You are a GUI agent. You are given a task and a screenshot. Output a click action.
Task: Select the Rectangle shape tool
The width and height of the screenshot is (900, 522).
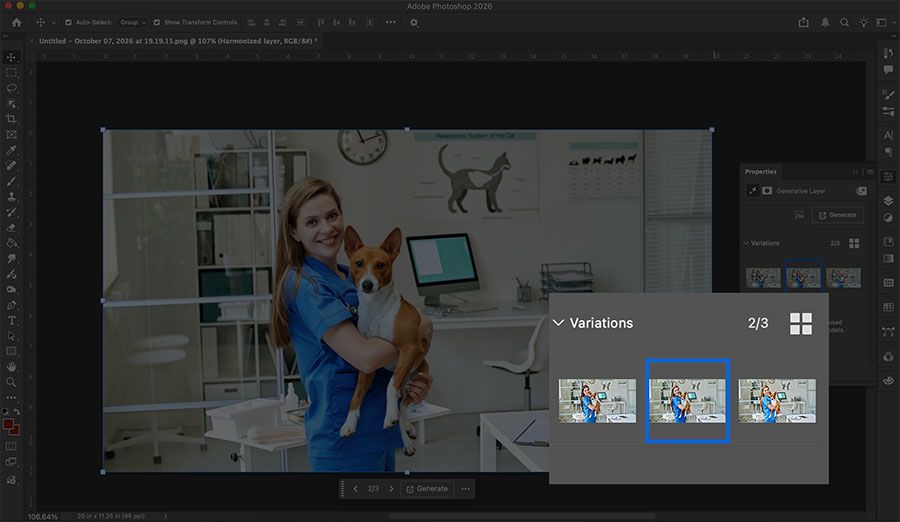(x=11, y=351)
